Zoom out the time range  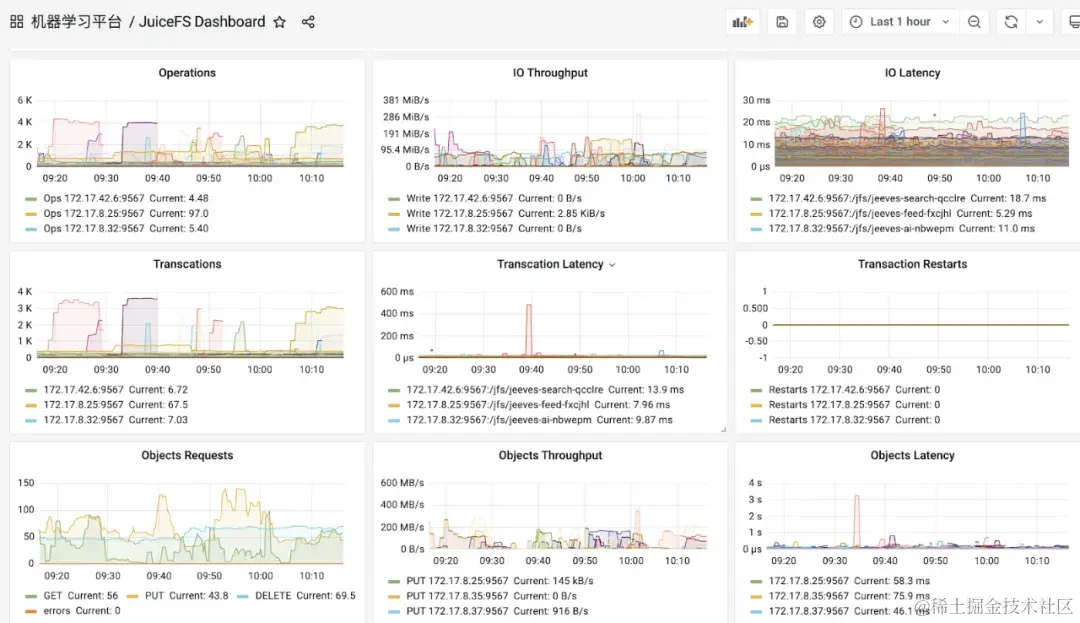pyautogui.click(x=974, y=22)
